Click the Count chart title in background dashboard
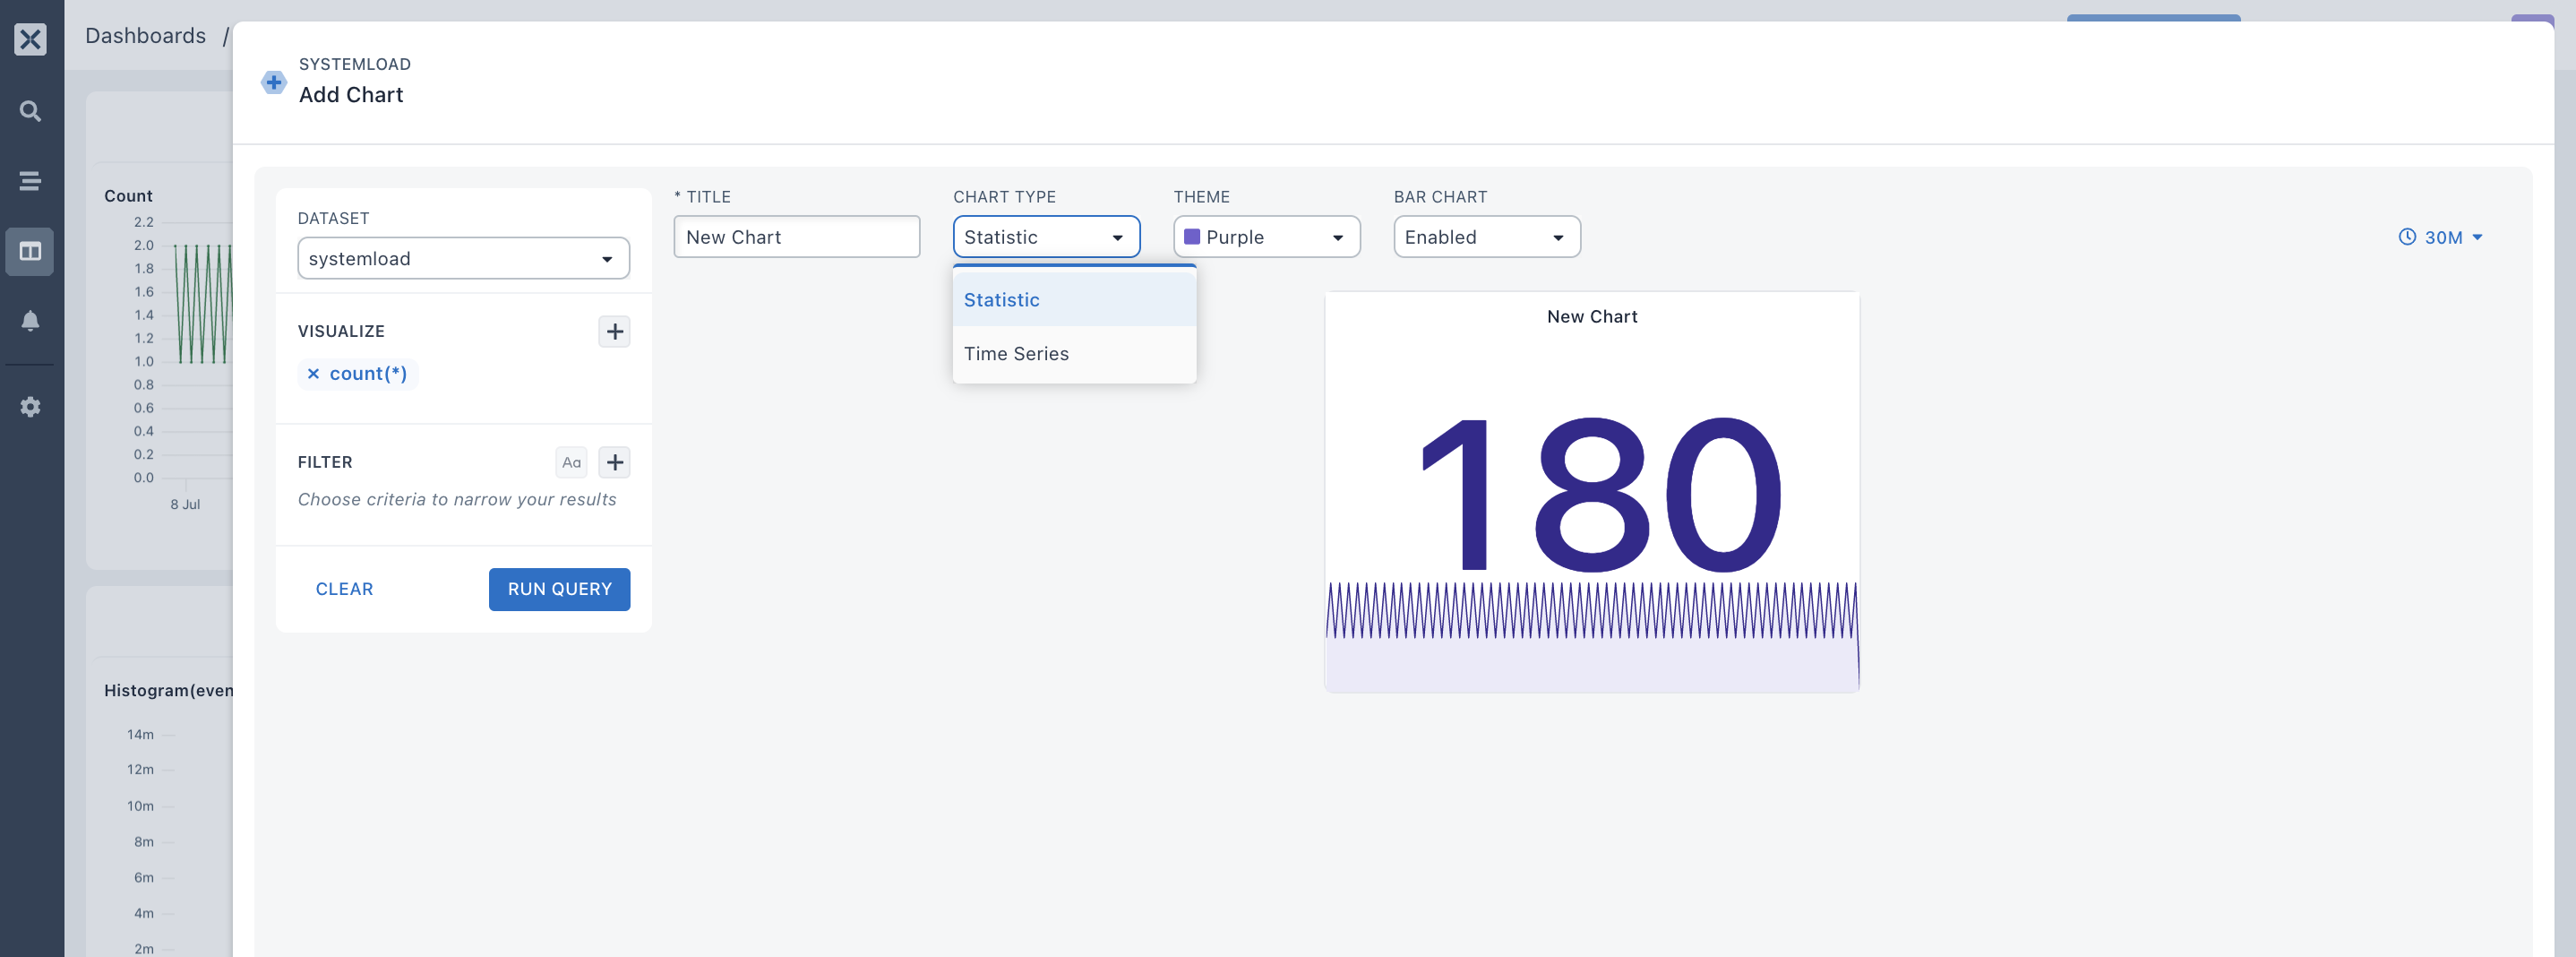2576x957 pixels. coord(128,196)
